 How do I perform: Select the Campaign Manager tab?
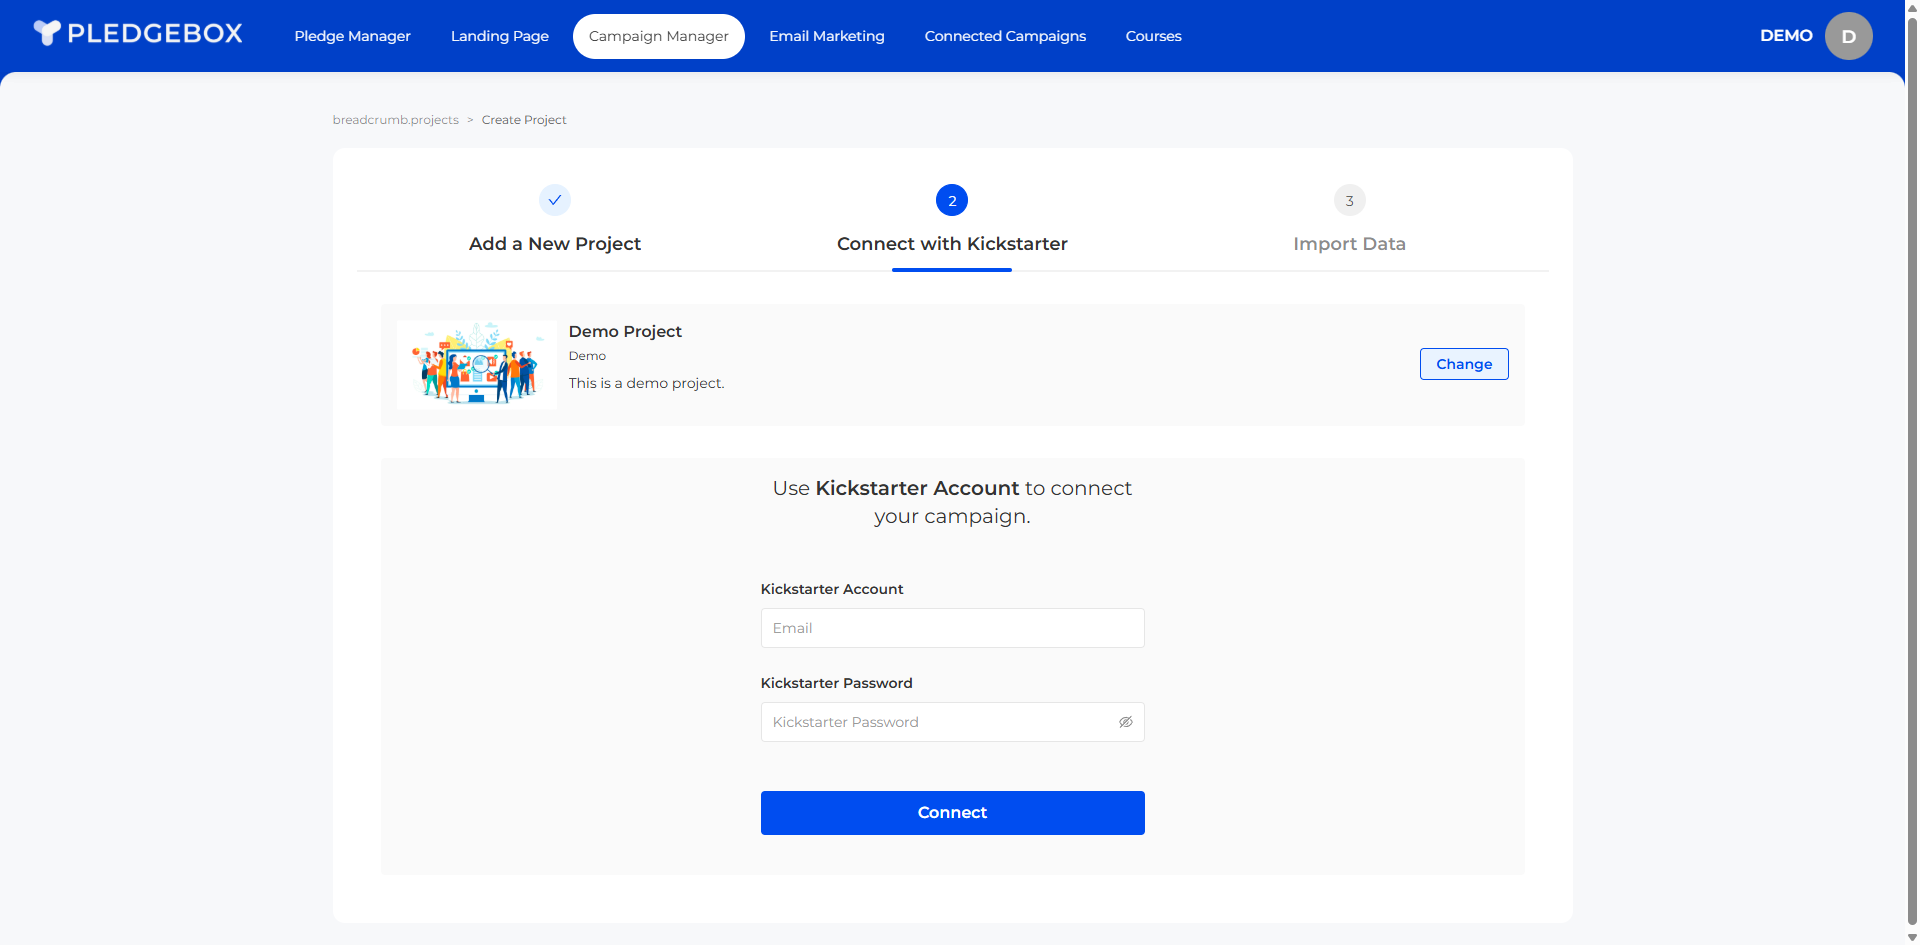[x=658, y=36]
